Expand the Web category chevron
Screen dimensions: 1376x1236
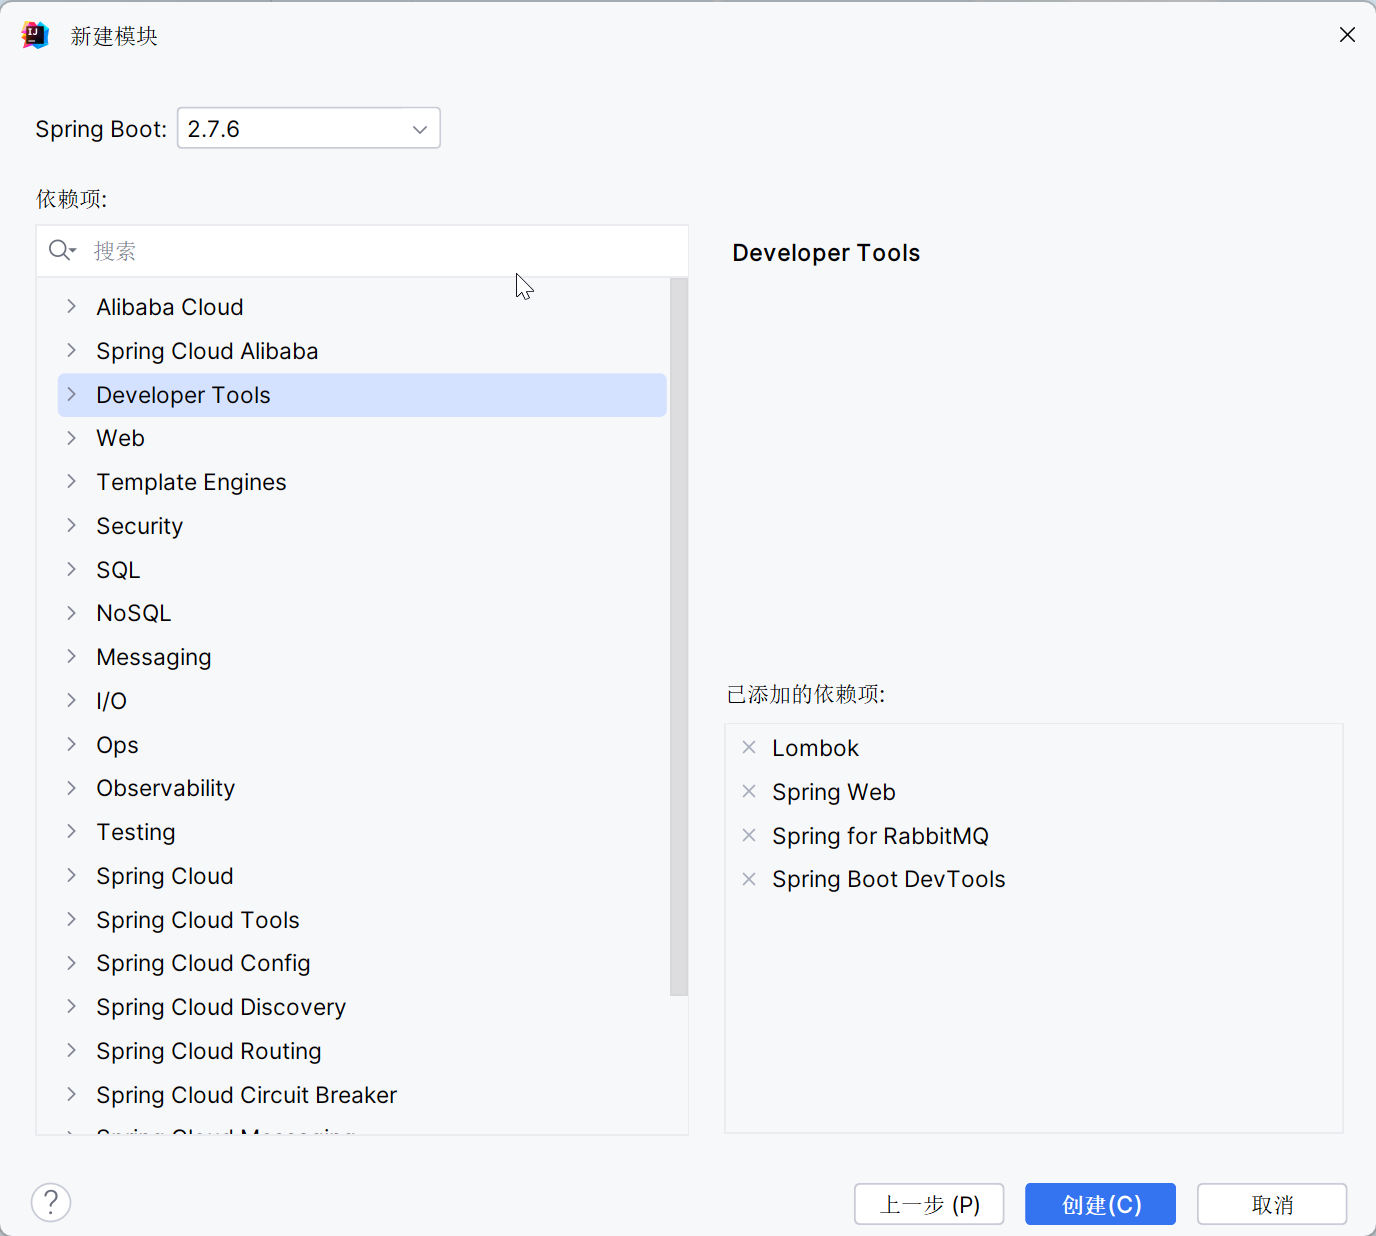click(x=71, y=438)
